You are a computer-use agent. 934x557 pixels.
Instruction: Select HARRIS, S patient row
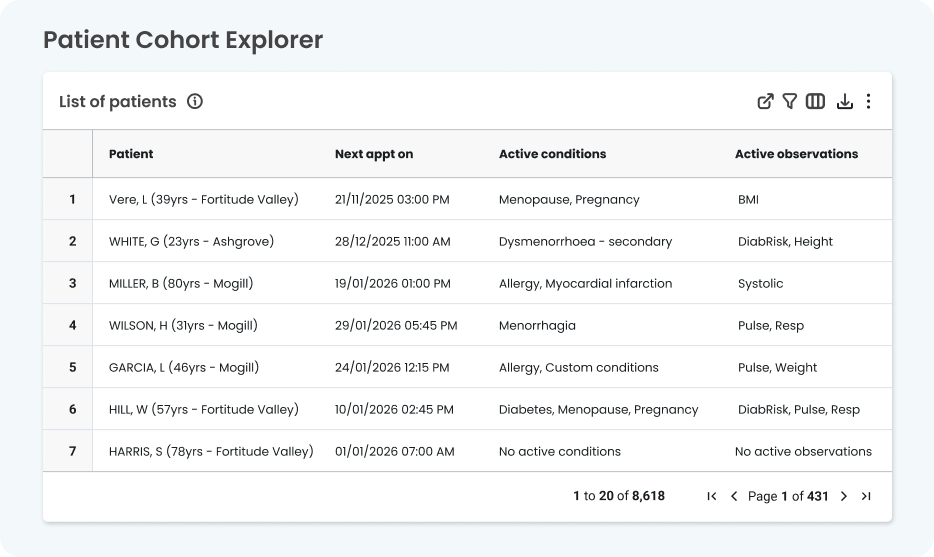coord(210,451)
